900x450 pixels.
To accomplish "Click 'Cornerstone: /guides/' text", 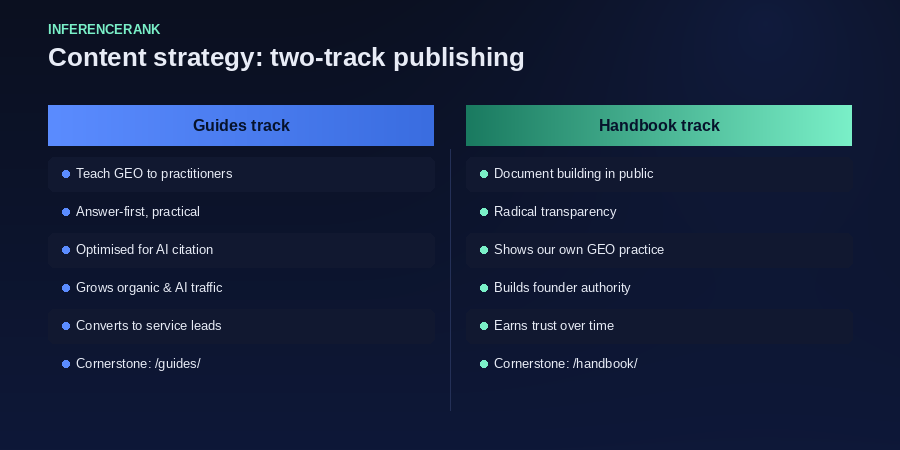I will [x=138, y=364].
